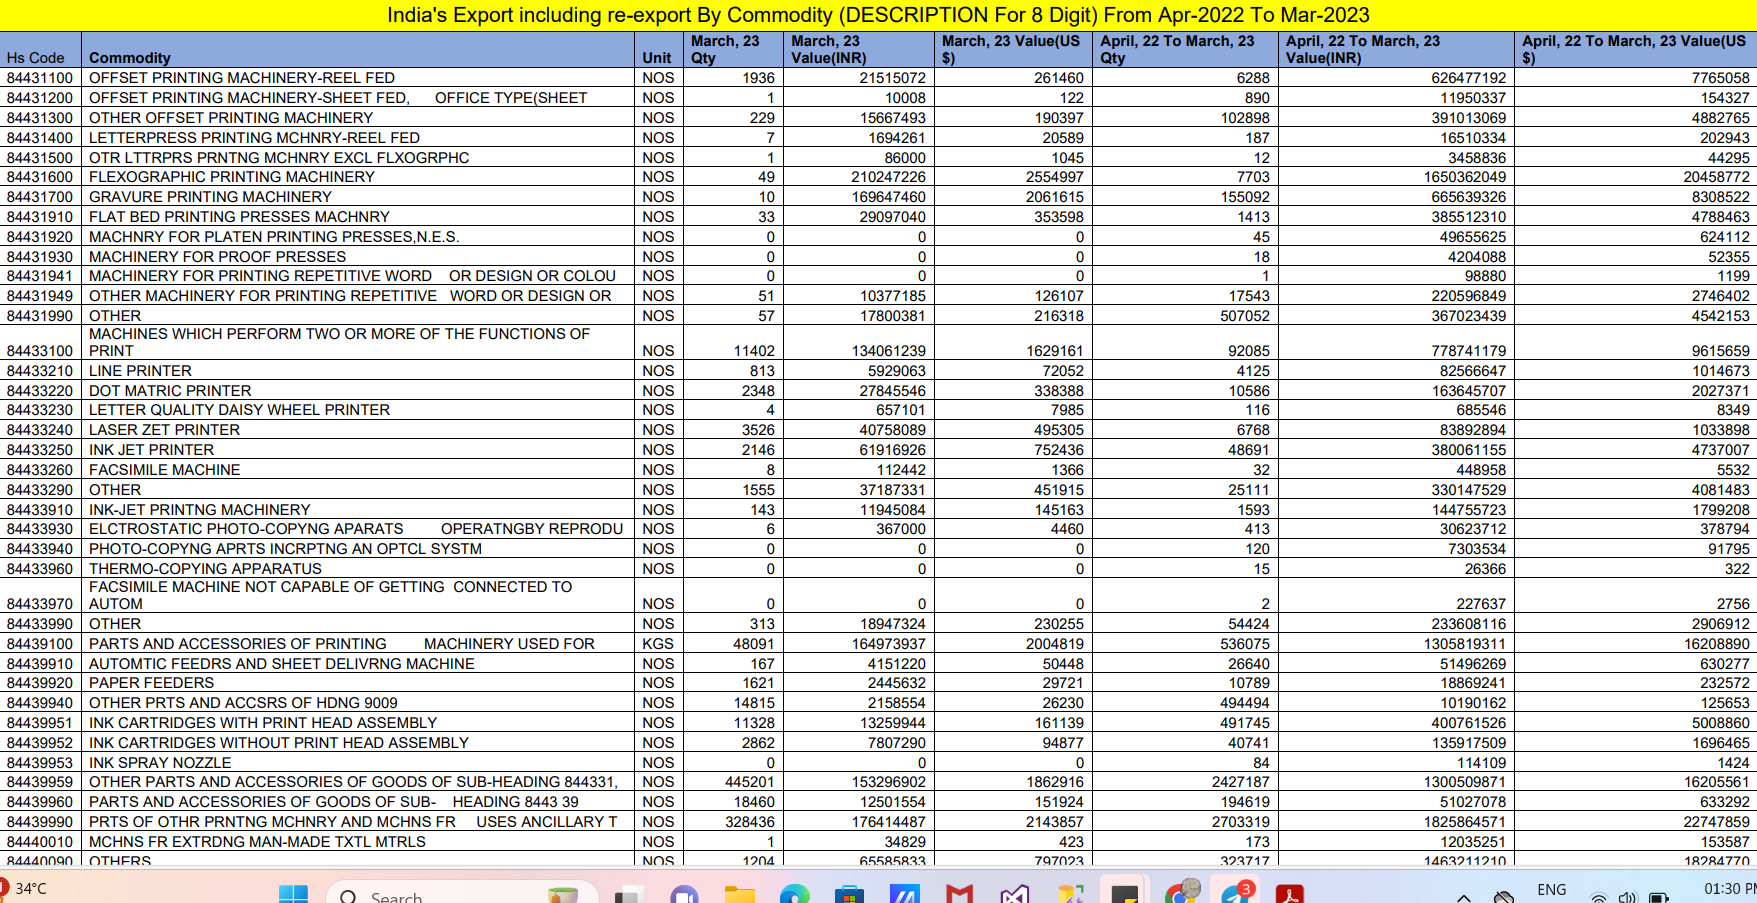Viewport: 1757px width, 903px height.
Task: Select yearly Value(US $) 22747859 cell
Action: click(1635, 822)
